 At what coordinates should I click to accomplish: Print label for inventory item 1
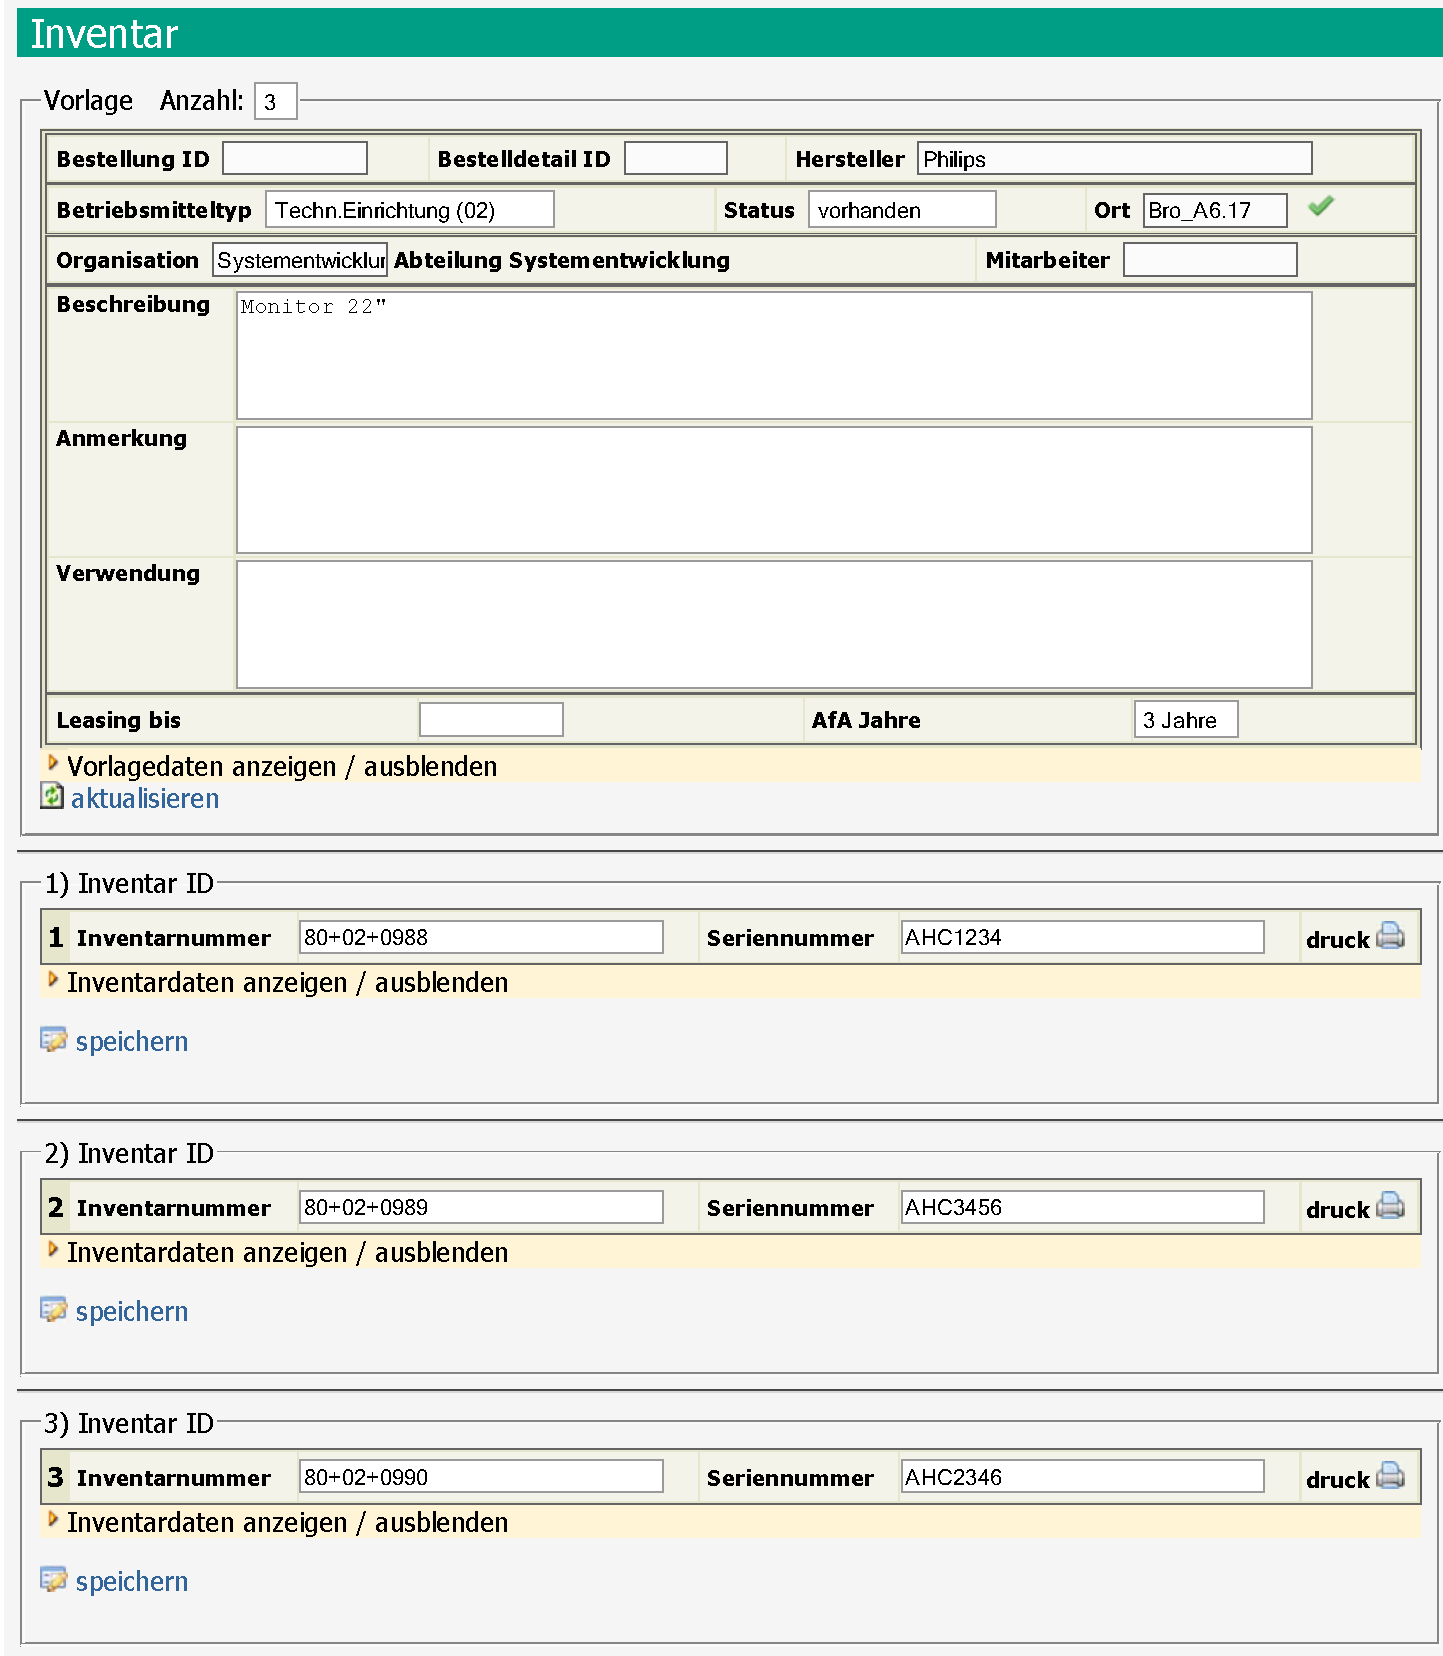[1390, 936]
